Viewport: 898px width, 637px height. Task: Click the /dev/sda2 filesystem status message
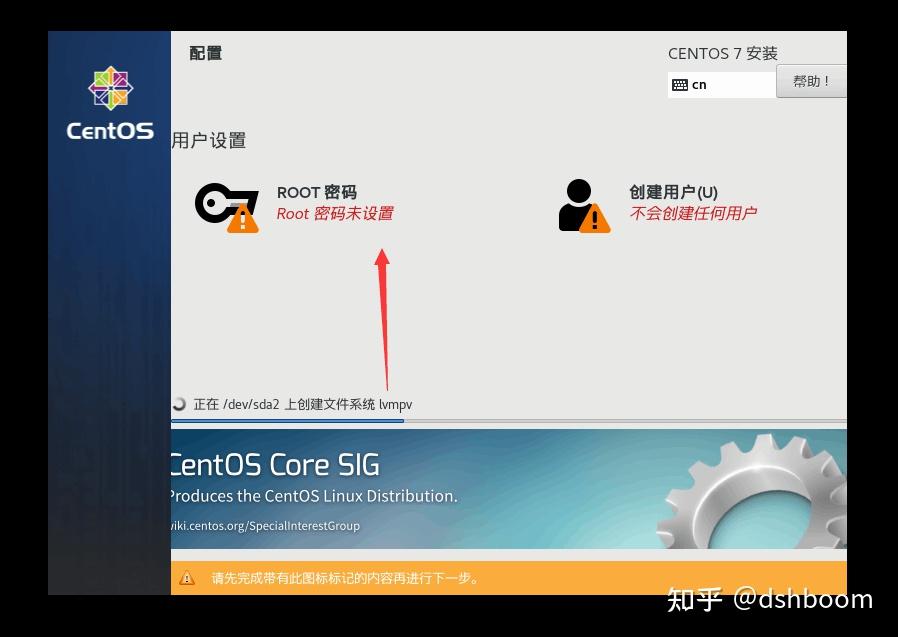[x=300, y=404]
